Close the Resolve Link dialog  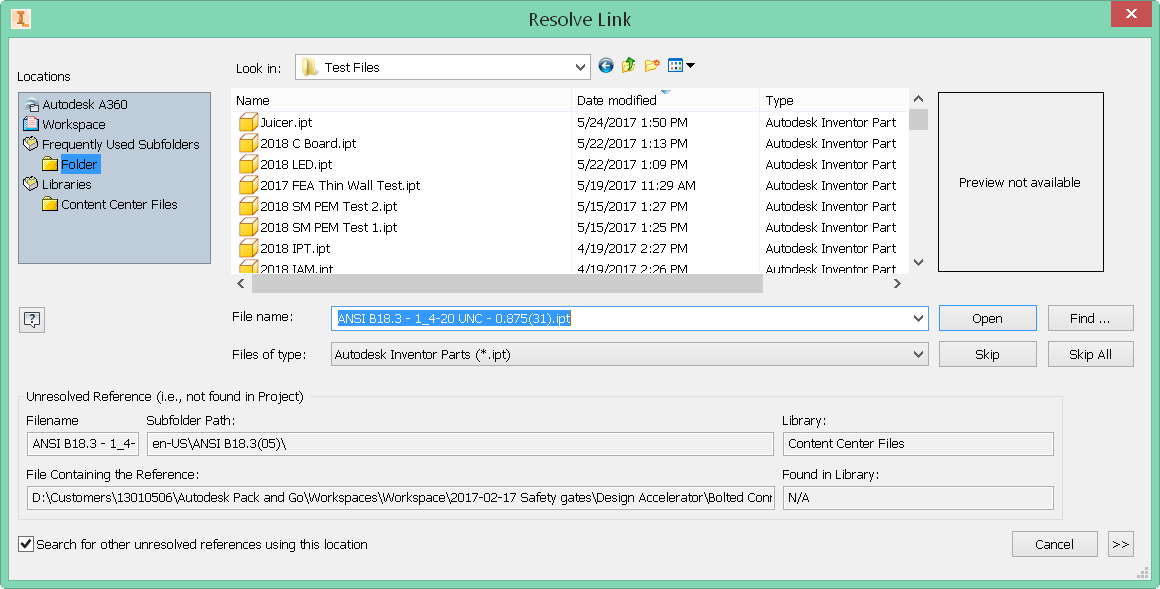[x=1131, y=13]
